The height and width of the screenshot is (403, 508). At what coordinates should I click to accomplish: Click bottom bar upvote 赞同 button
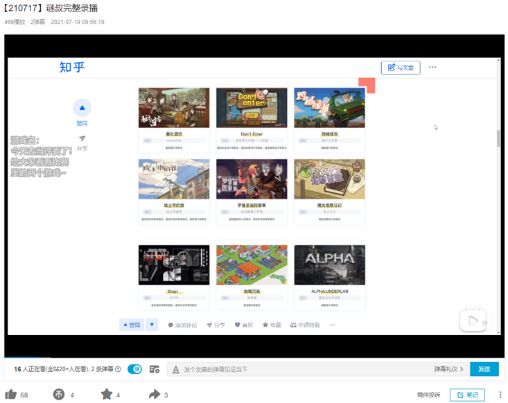click(132, 325)
